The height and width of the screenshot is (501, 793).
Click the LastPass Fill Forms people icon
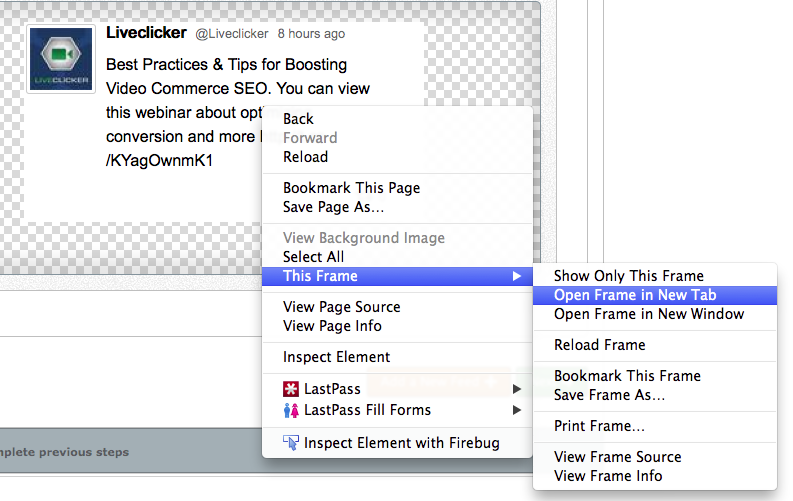(291, 410)
